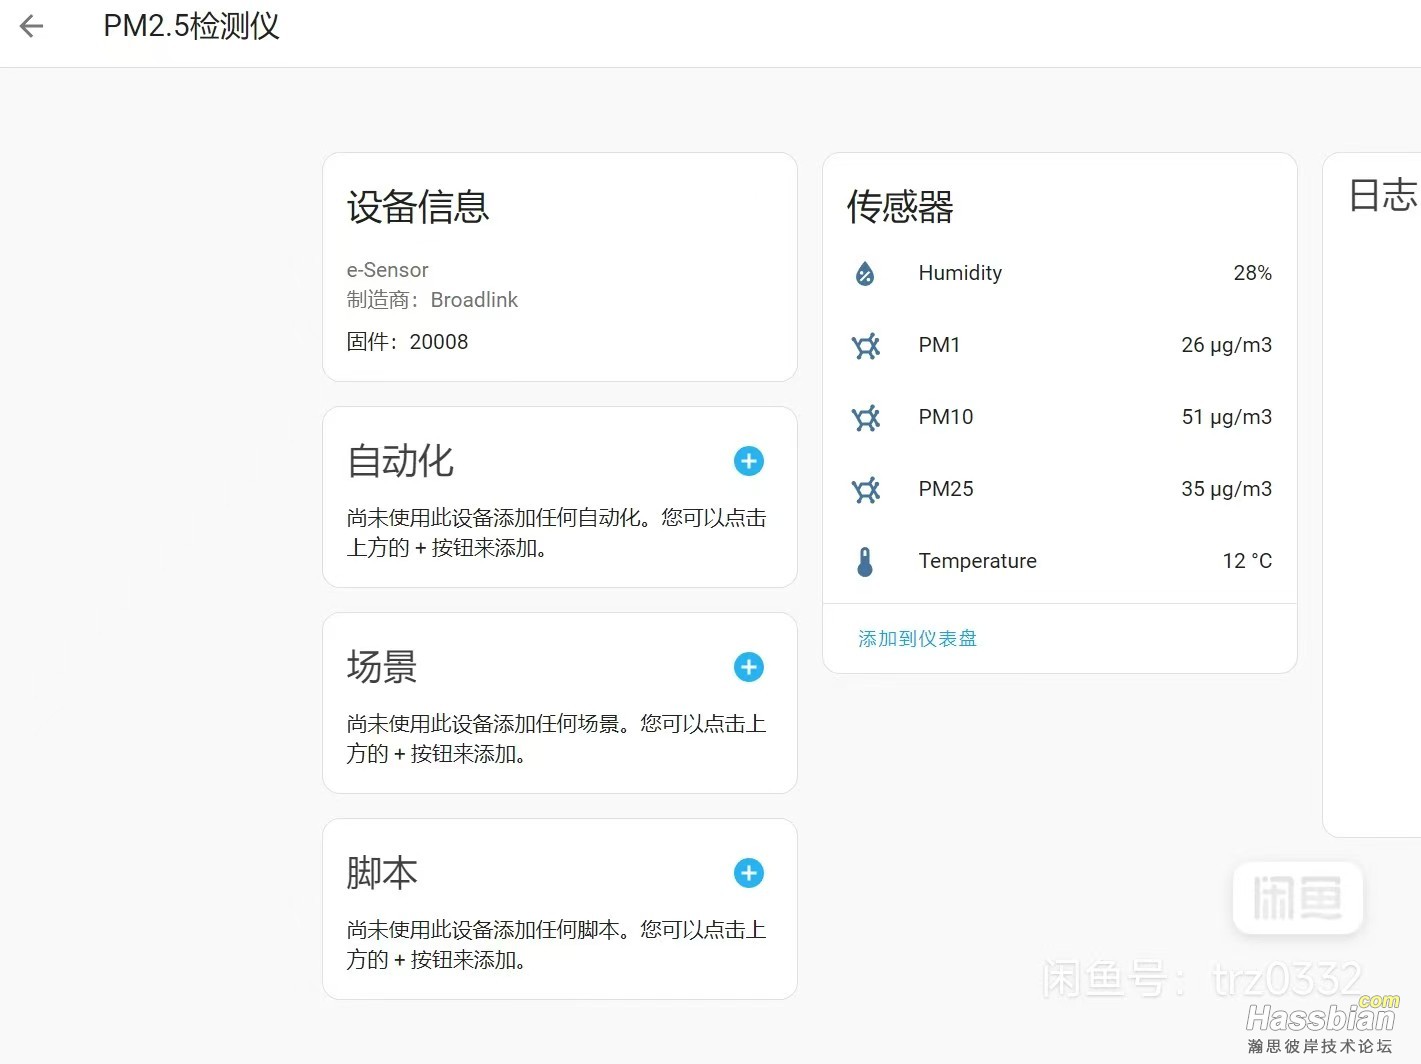Click the PM25 molecule icon
Screen dimensions: 1421x1064
click(866, 490)
